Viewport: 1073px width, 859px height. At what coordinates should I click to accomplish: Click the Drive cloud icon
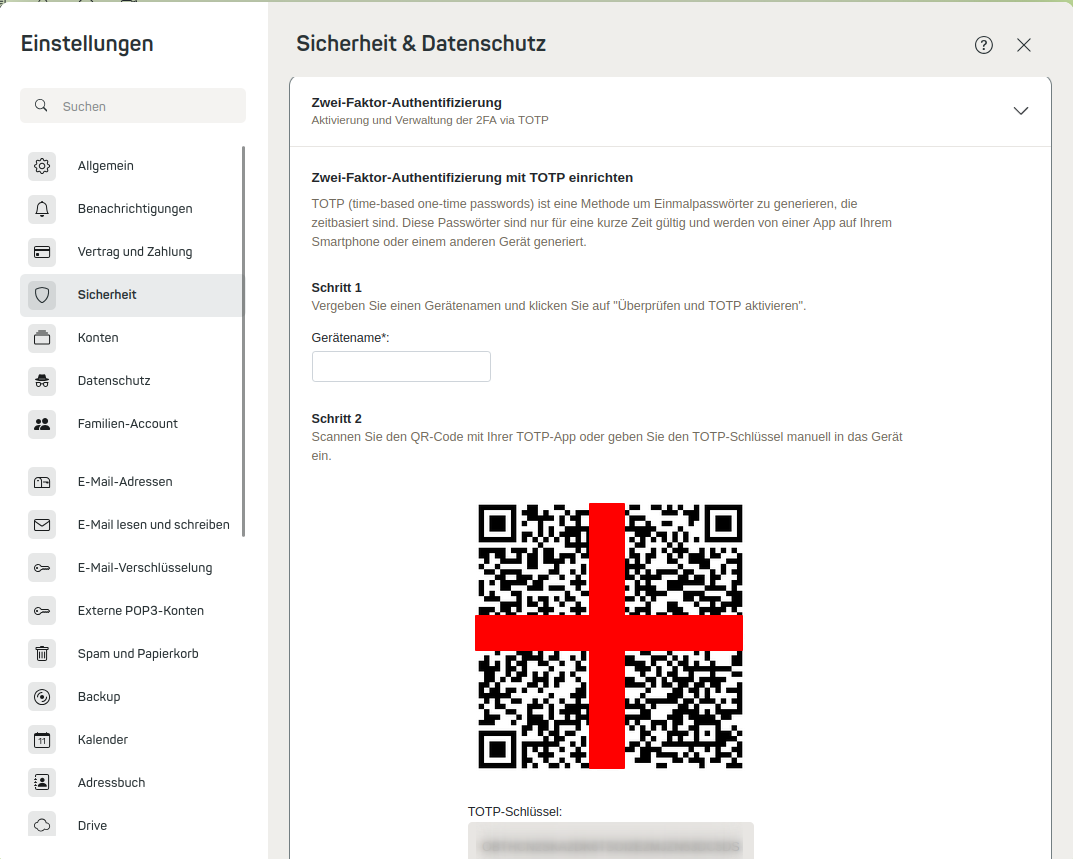pos(42,825)
